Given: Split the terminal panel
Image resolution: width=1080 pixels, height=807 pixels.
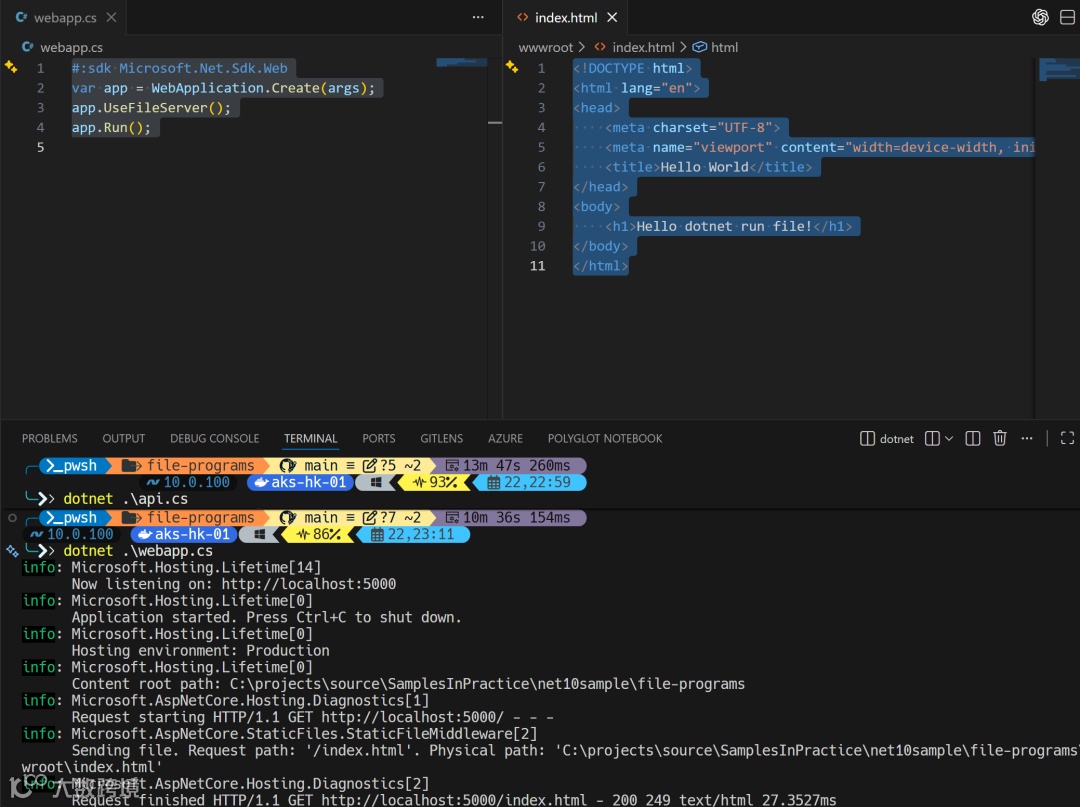Looking at the screenshot, I should point(972,438).
